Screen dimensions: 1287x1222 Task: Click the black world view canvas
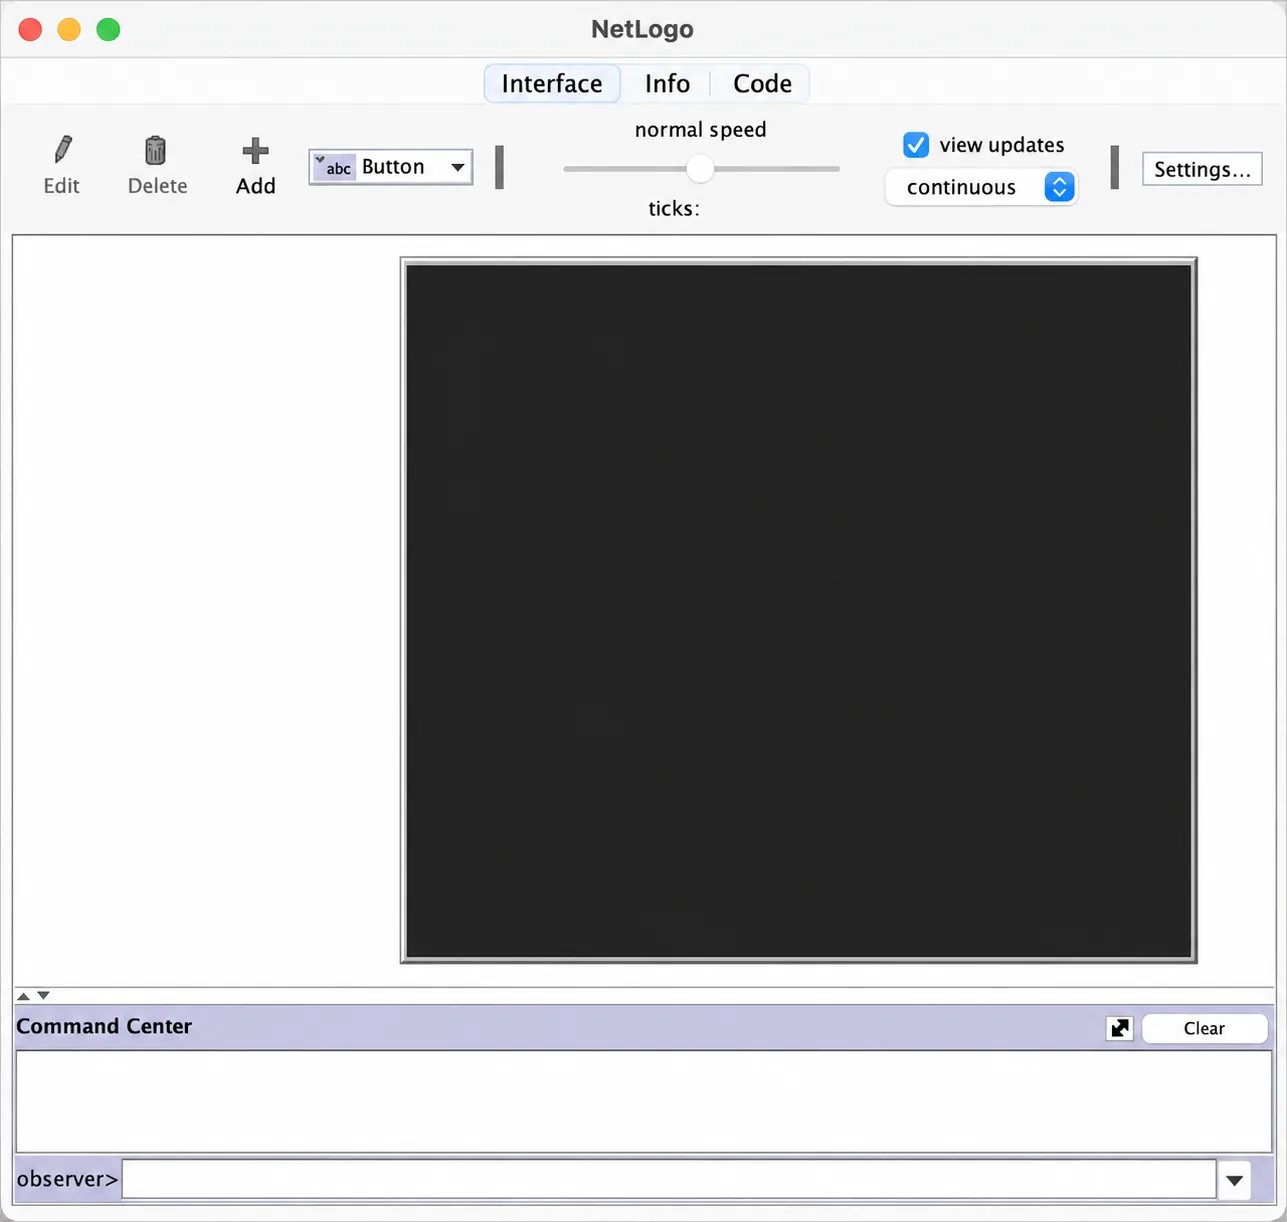pos(798,610)
